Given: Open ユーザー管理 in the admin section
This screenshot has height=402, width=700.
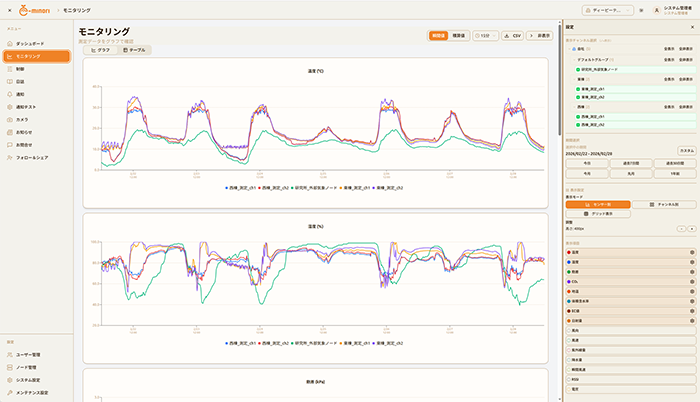Looking at the screenshot, I should 28,355.
